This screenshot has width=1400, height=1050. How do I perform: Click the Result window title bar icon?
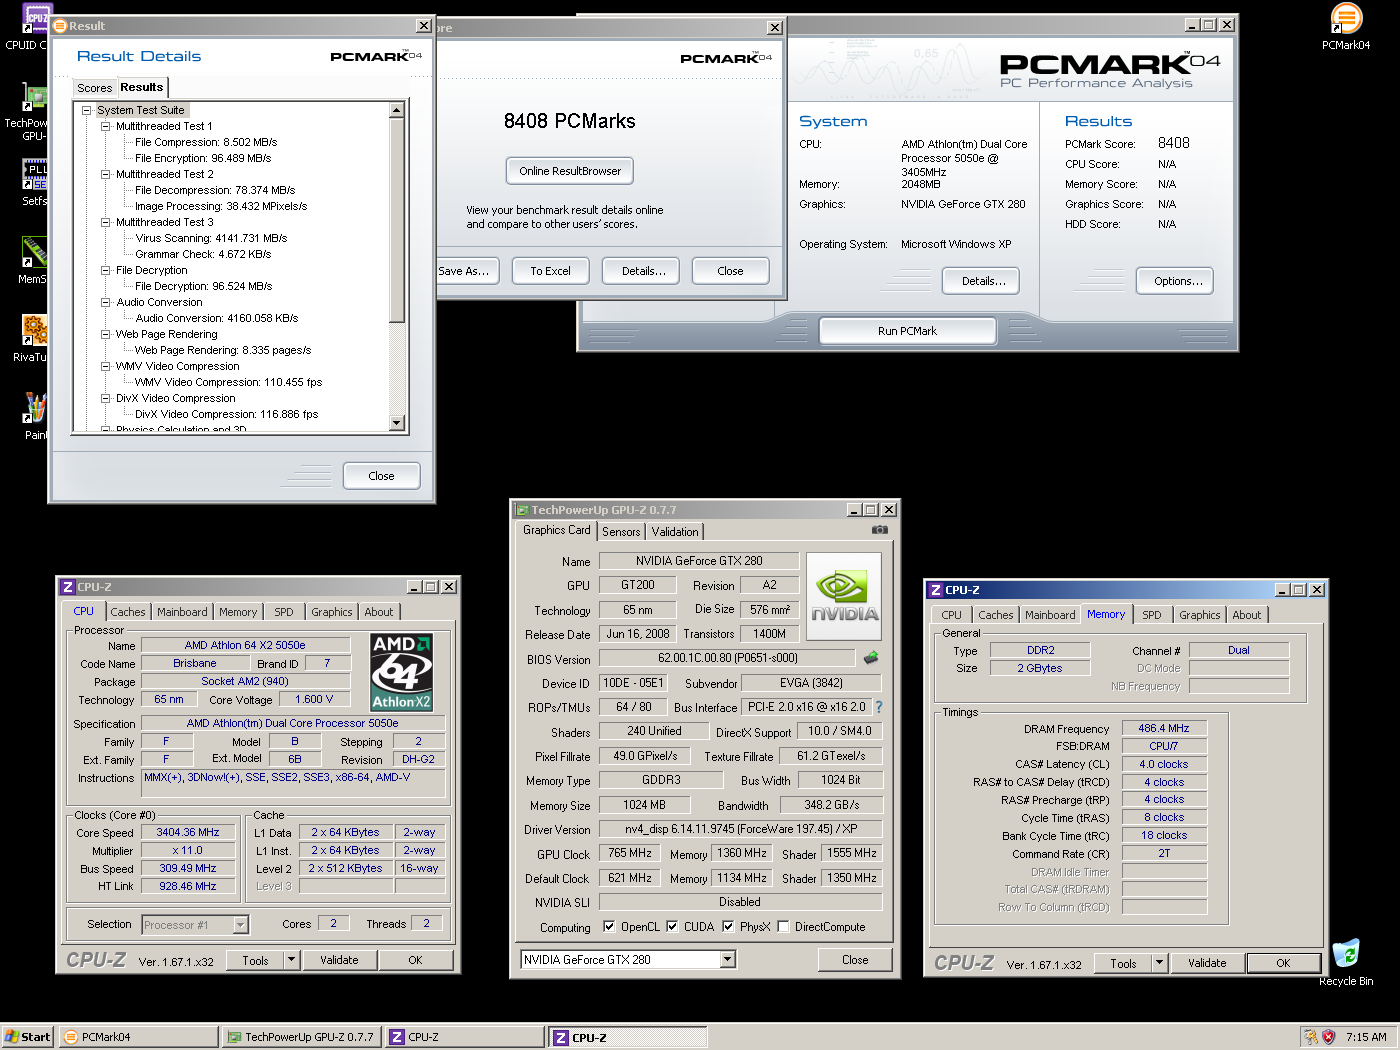(60, 26)
